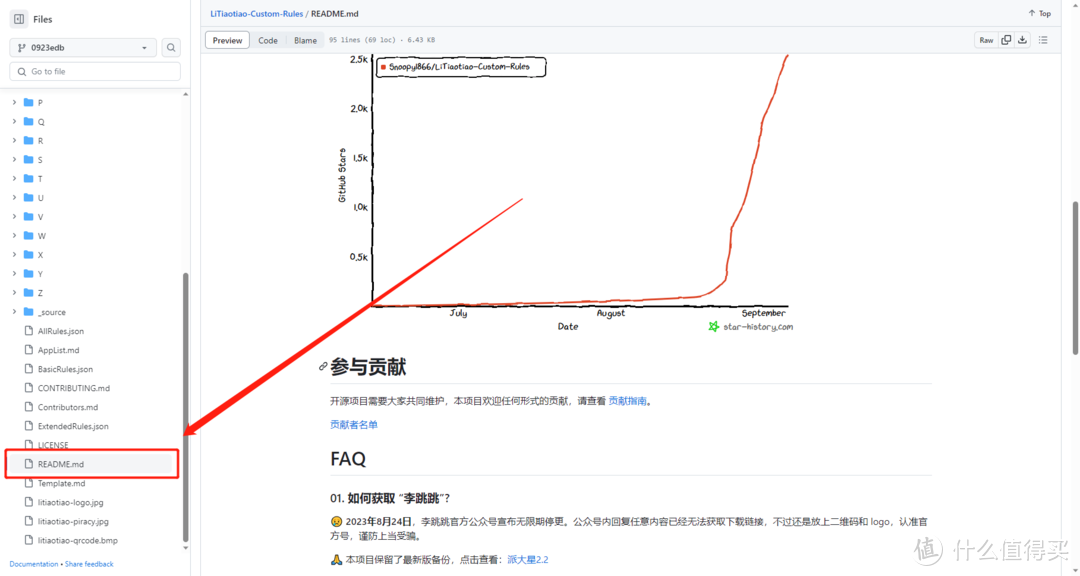Viewport: 1080px width, 576px height.
Task: Click the litiaotiao-piracy.jpg file icon
Action: tap(28, 522)
